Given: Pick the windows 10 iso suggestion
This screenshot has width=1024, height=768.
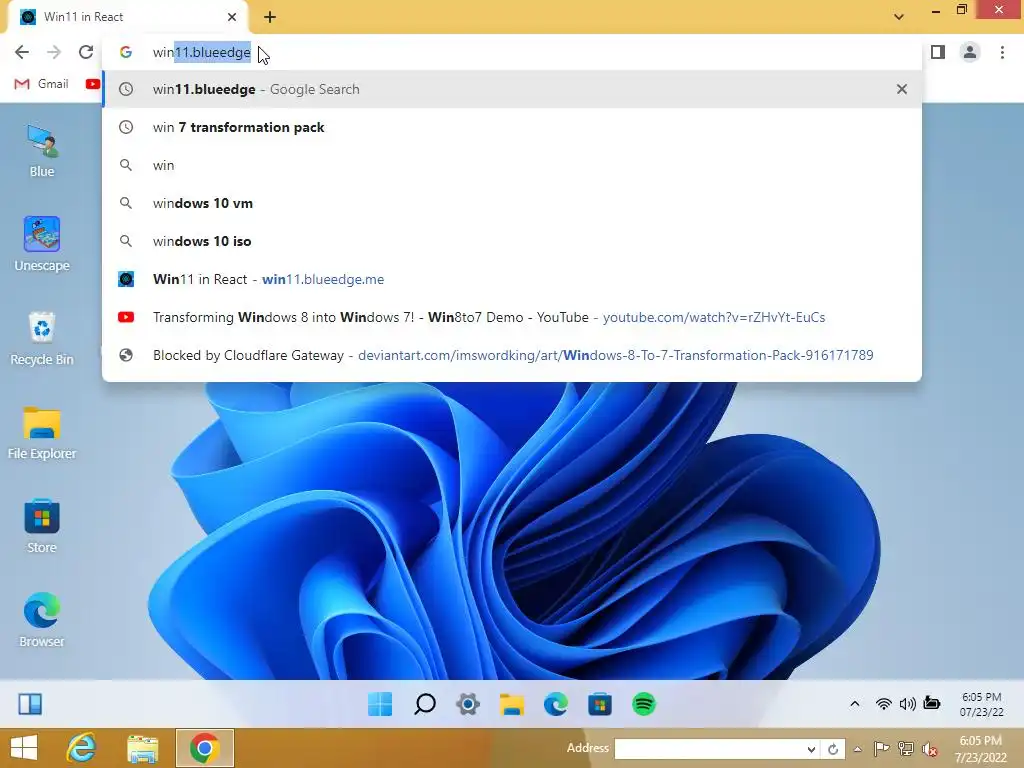Looking at the screenshot, I should coord(512,241).
